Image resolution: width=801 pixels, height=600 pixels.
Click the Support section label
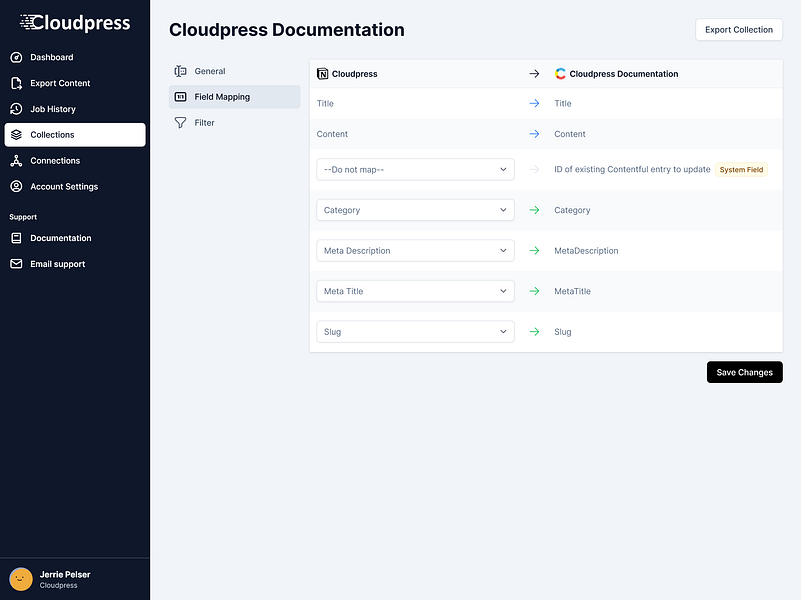pos(23,217)
